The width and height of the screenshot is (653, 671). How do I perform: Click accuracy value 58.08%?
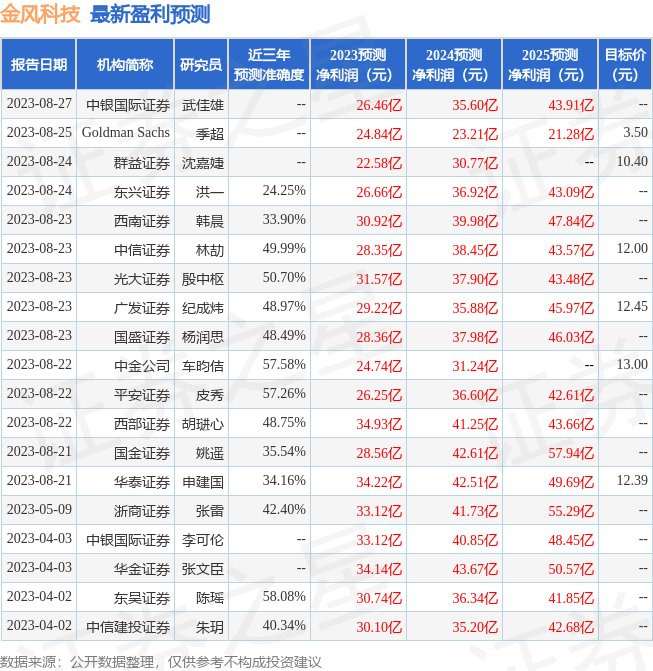pos(284,596)
